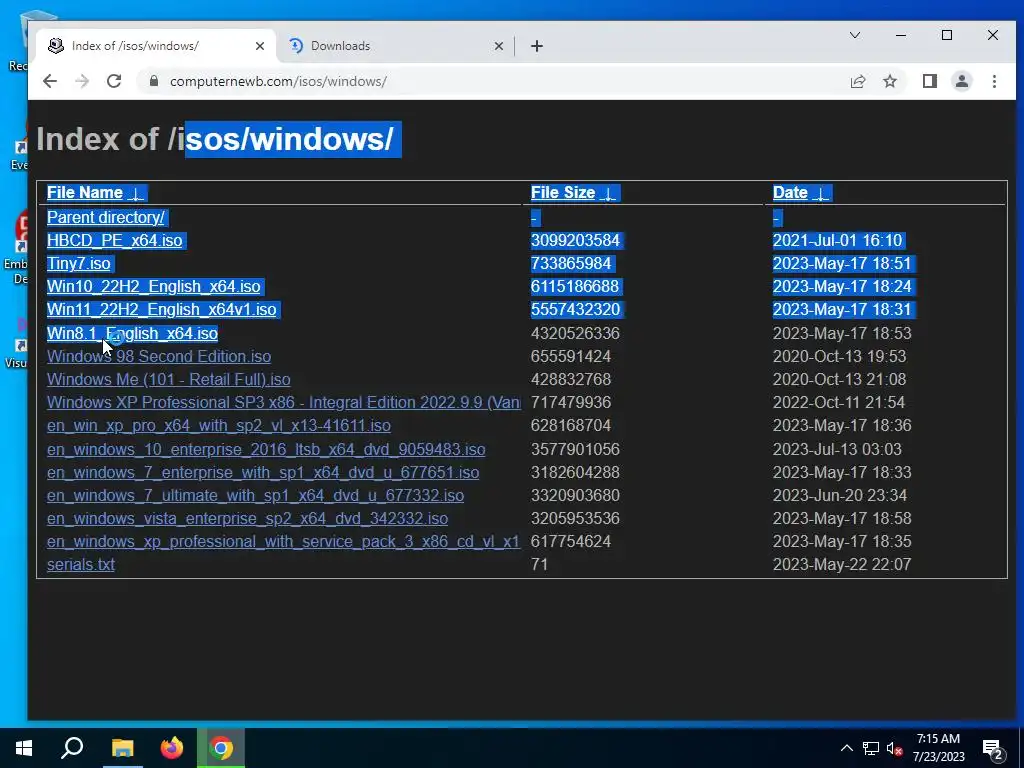Click the forward navigation arrow

[82, 81]
